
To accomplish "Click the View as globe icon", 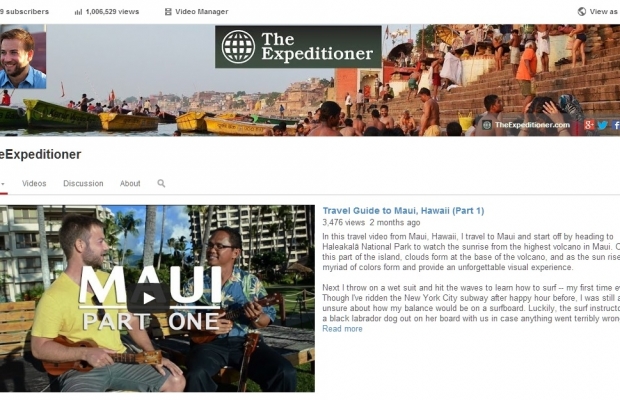I will pyautogui.click(x=582, y=12).
